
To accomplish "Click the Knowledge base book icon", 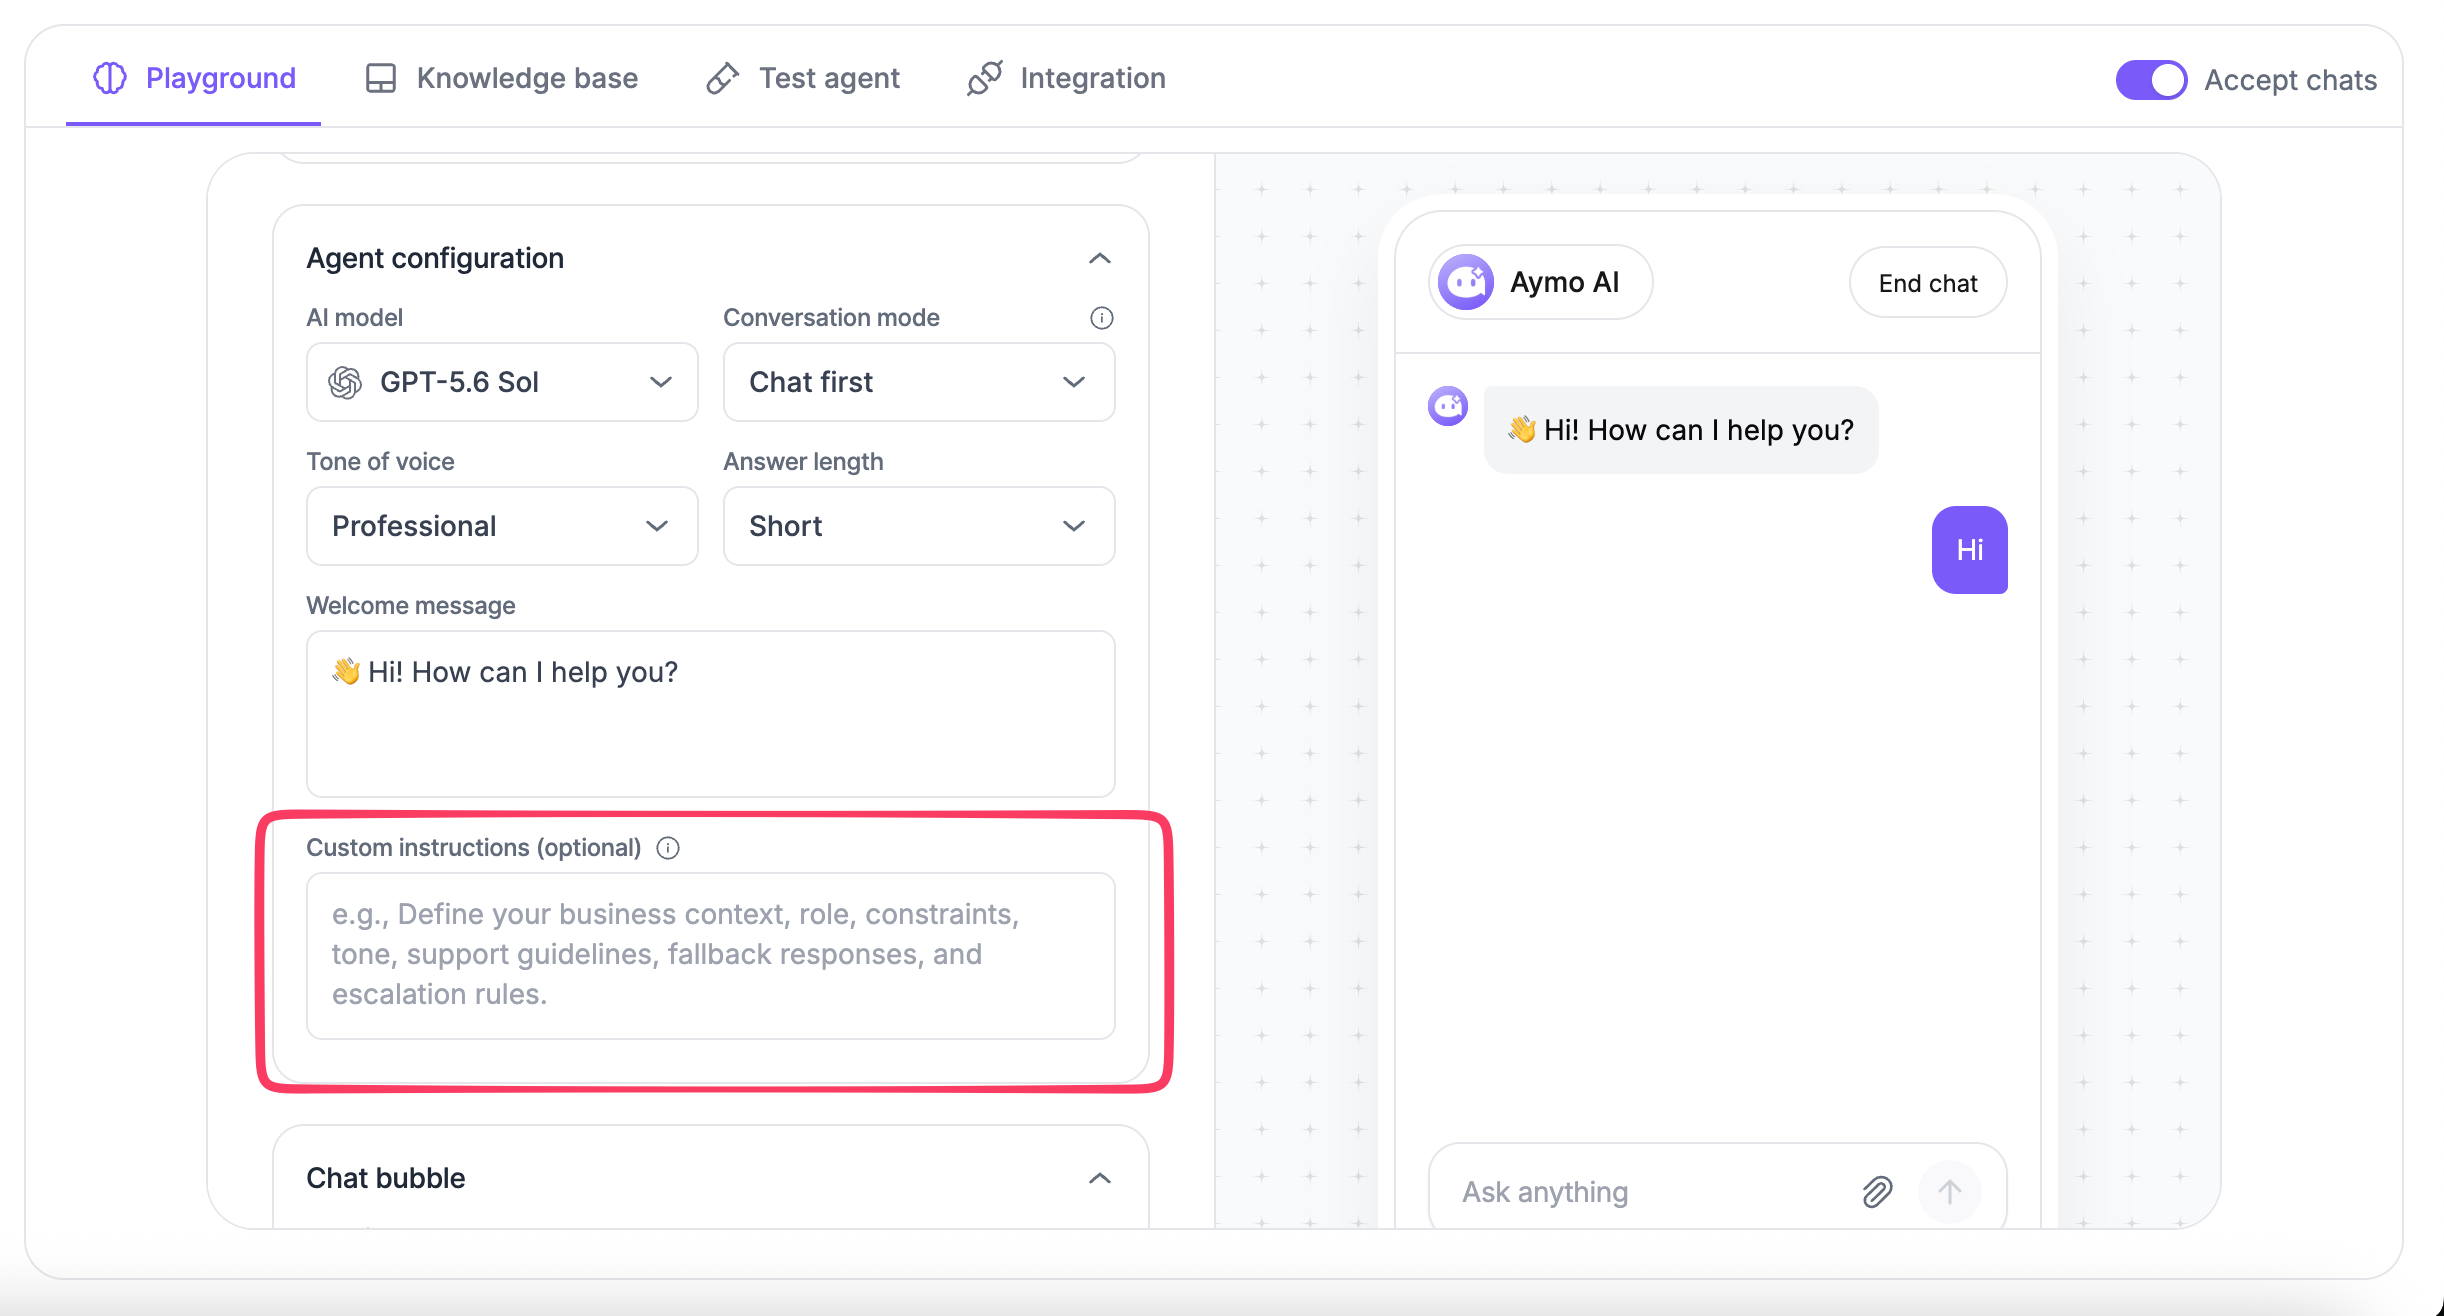I will (381, 78).
